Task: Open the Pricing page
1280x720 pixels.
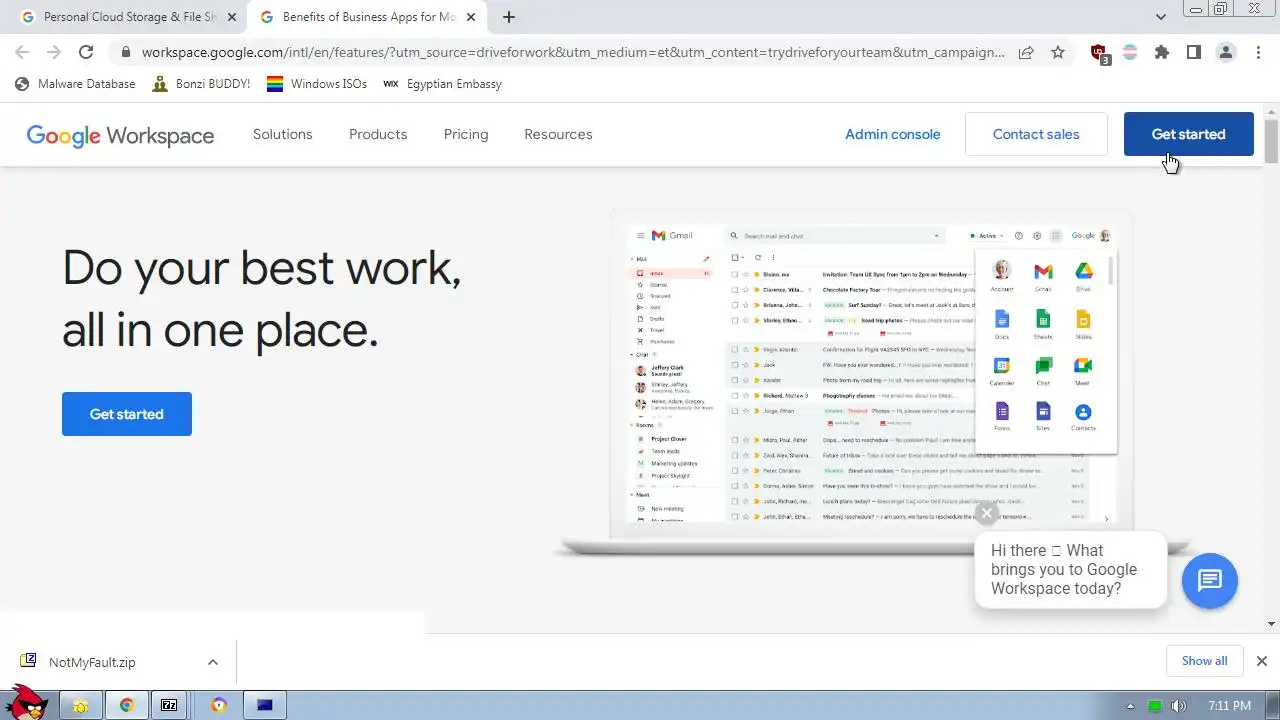Action: point(466,134)
